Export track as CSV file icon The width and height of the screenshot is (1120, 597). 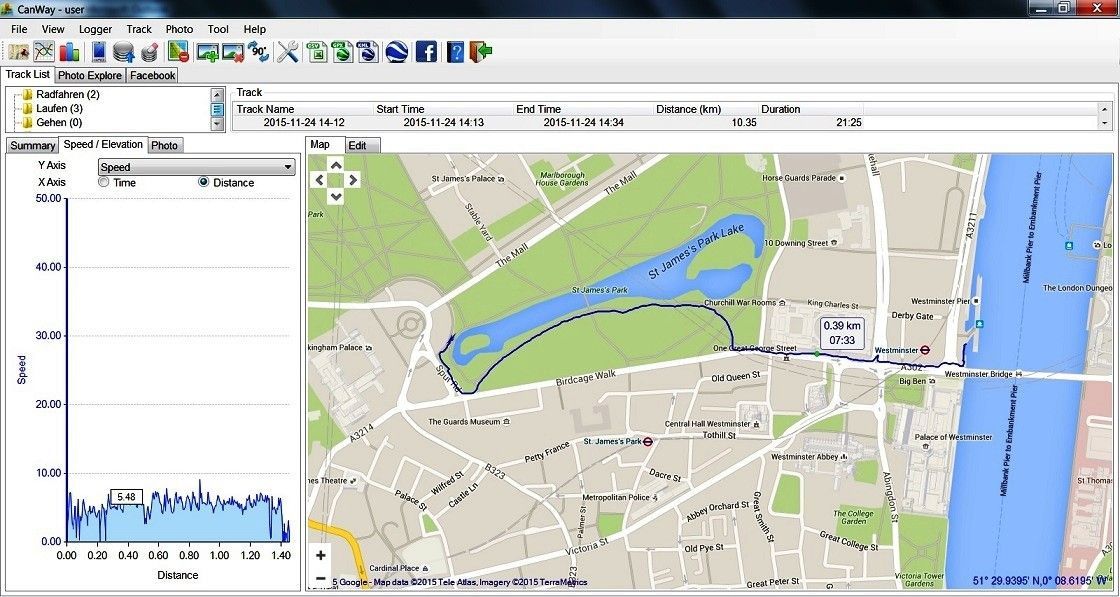[x=318, y=52]
